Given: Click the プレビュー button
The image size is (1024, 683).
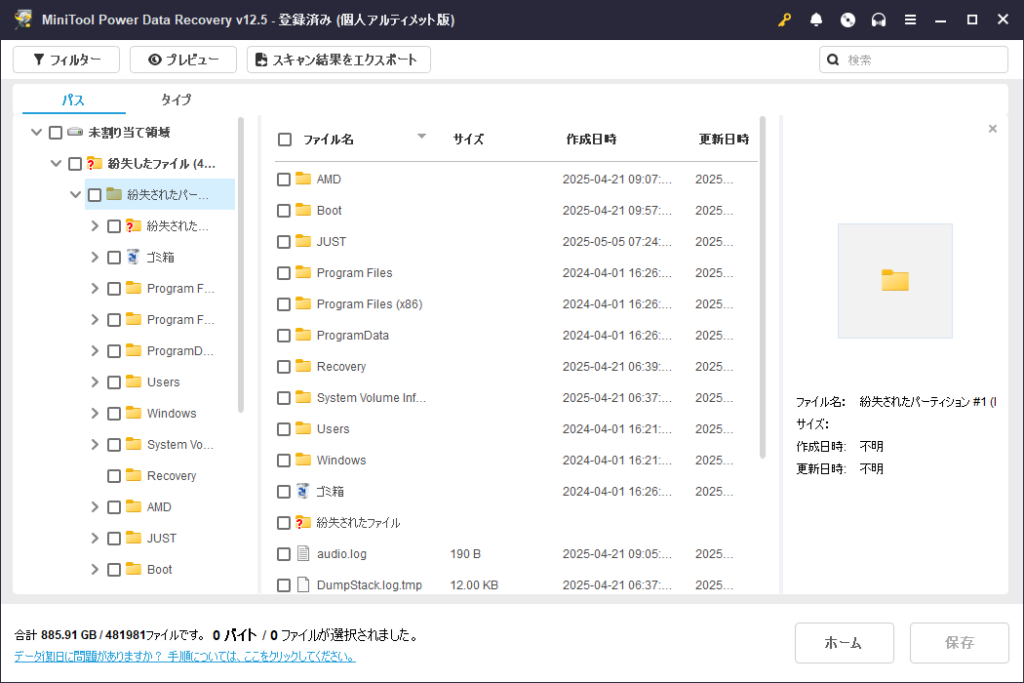Looking at the screenshot, I should click(x=183, y=59).
